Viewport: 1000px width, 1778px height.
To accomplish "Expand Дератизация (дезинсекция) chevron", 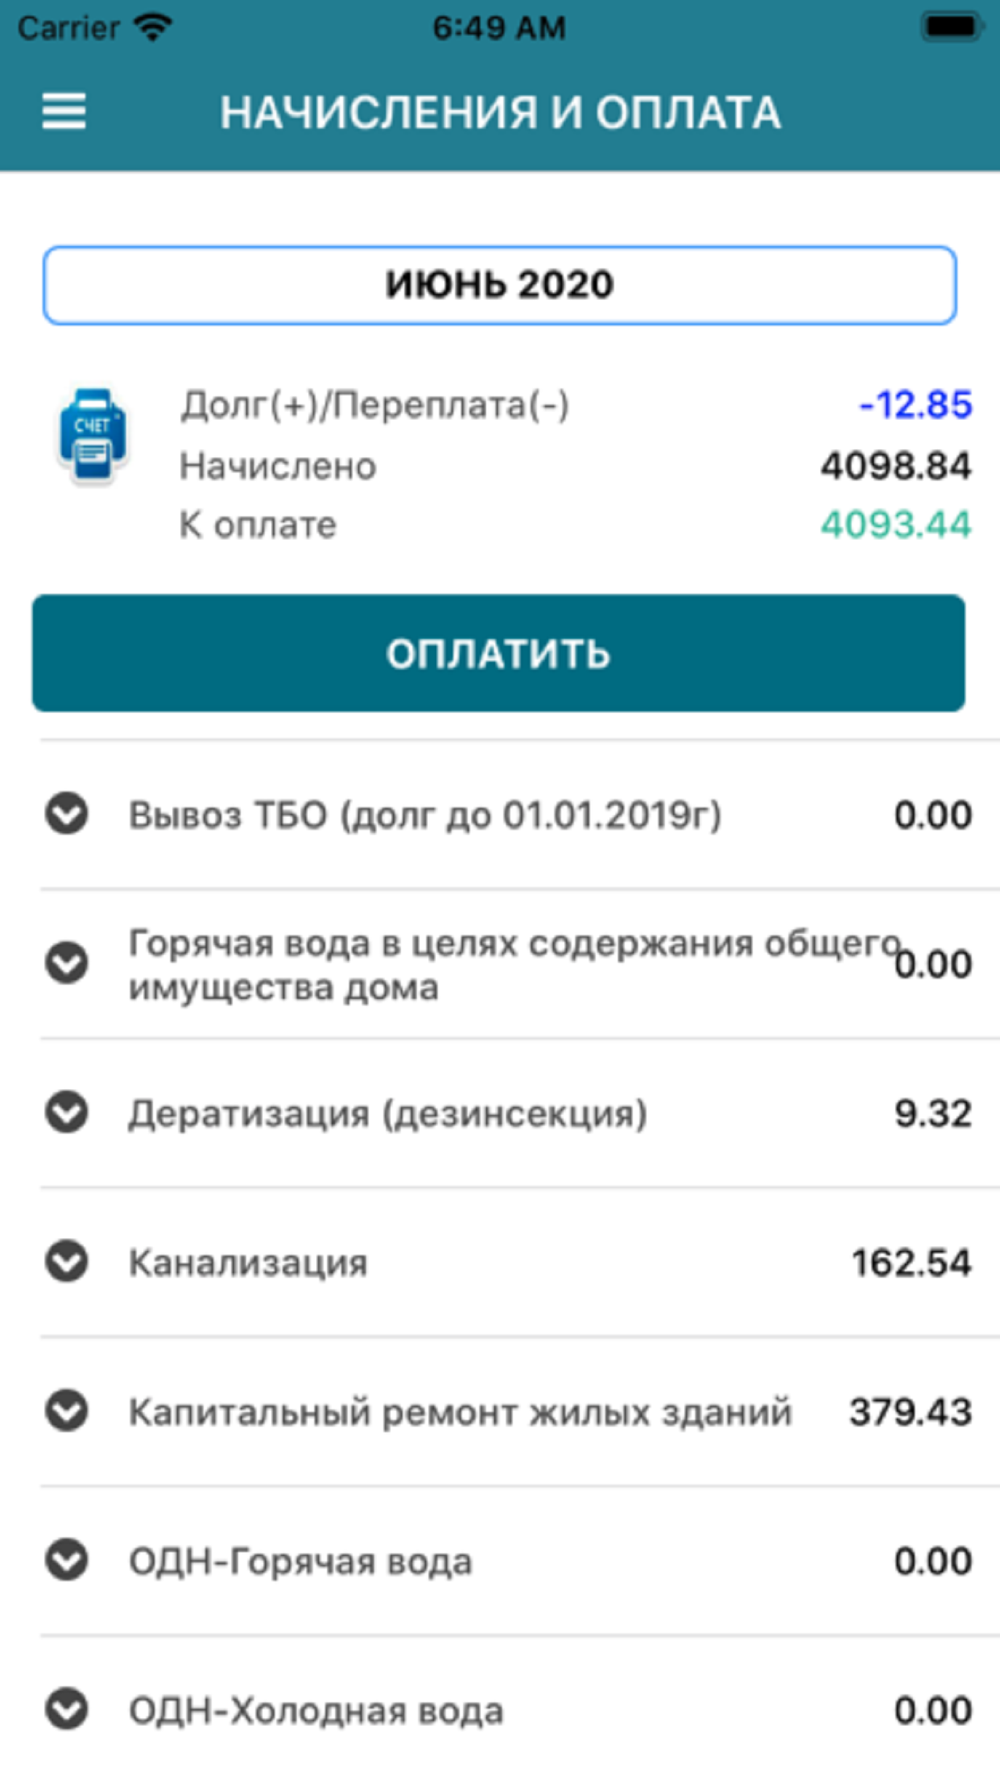I will [67, 1112].
